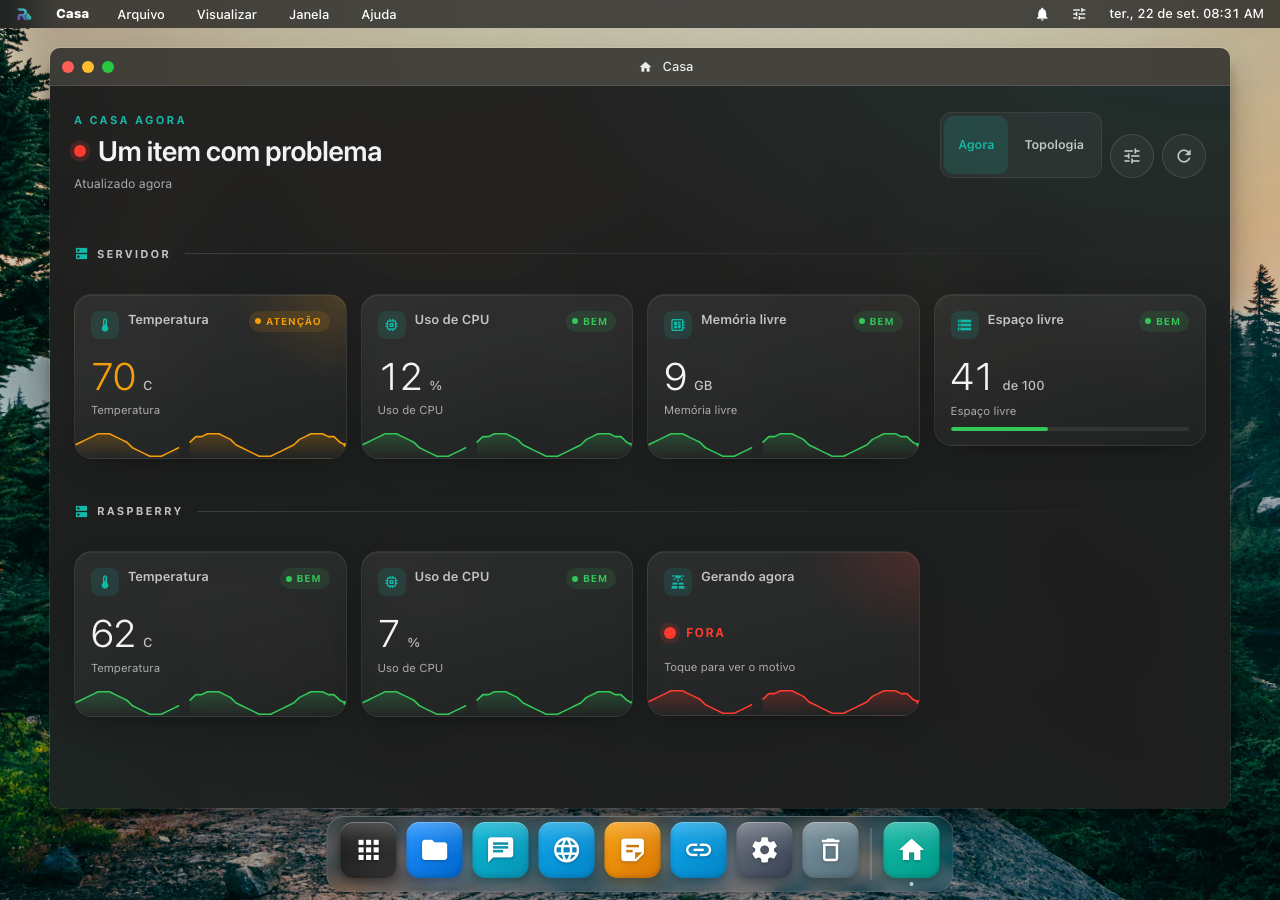
Task: Open the app launcher grid in dock
Action: tap(369, 850)
